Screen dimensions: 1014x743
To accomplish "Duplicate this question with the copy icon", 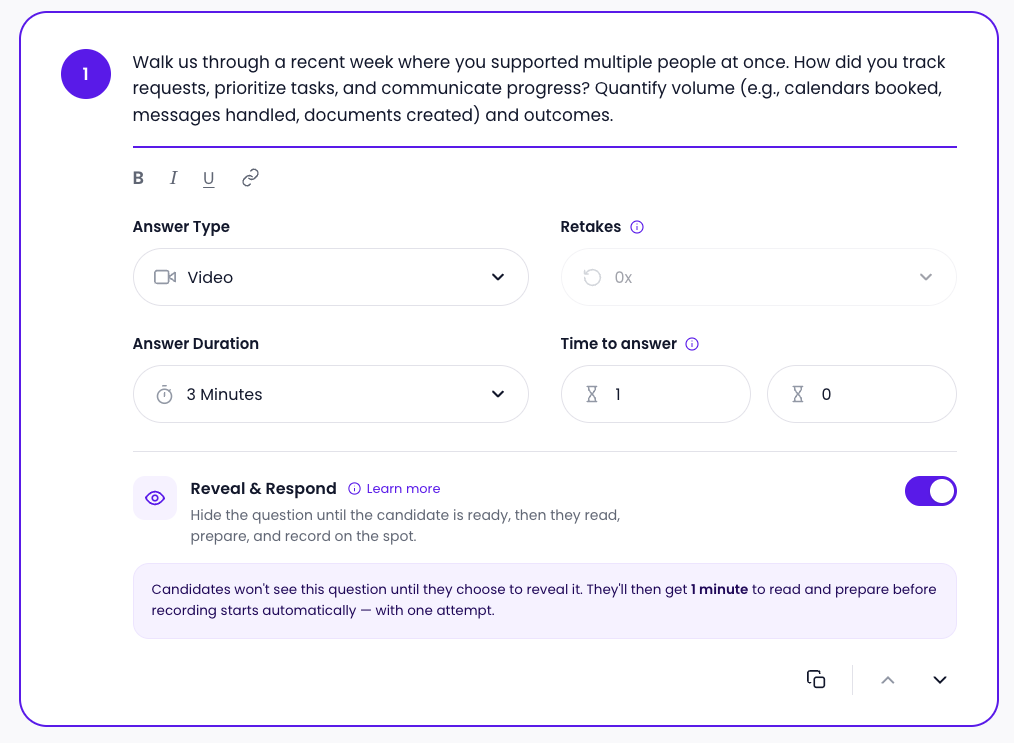I will [816, 680].
